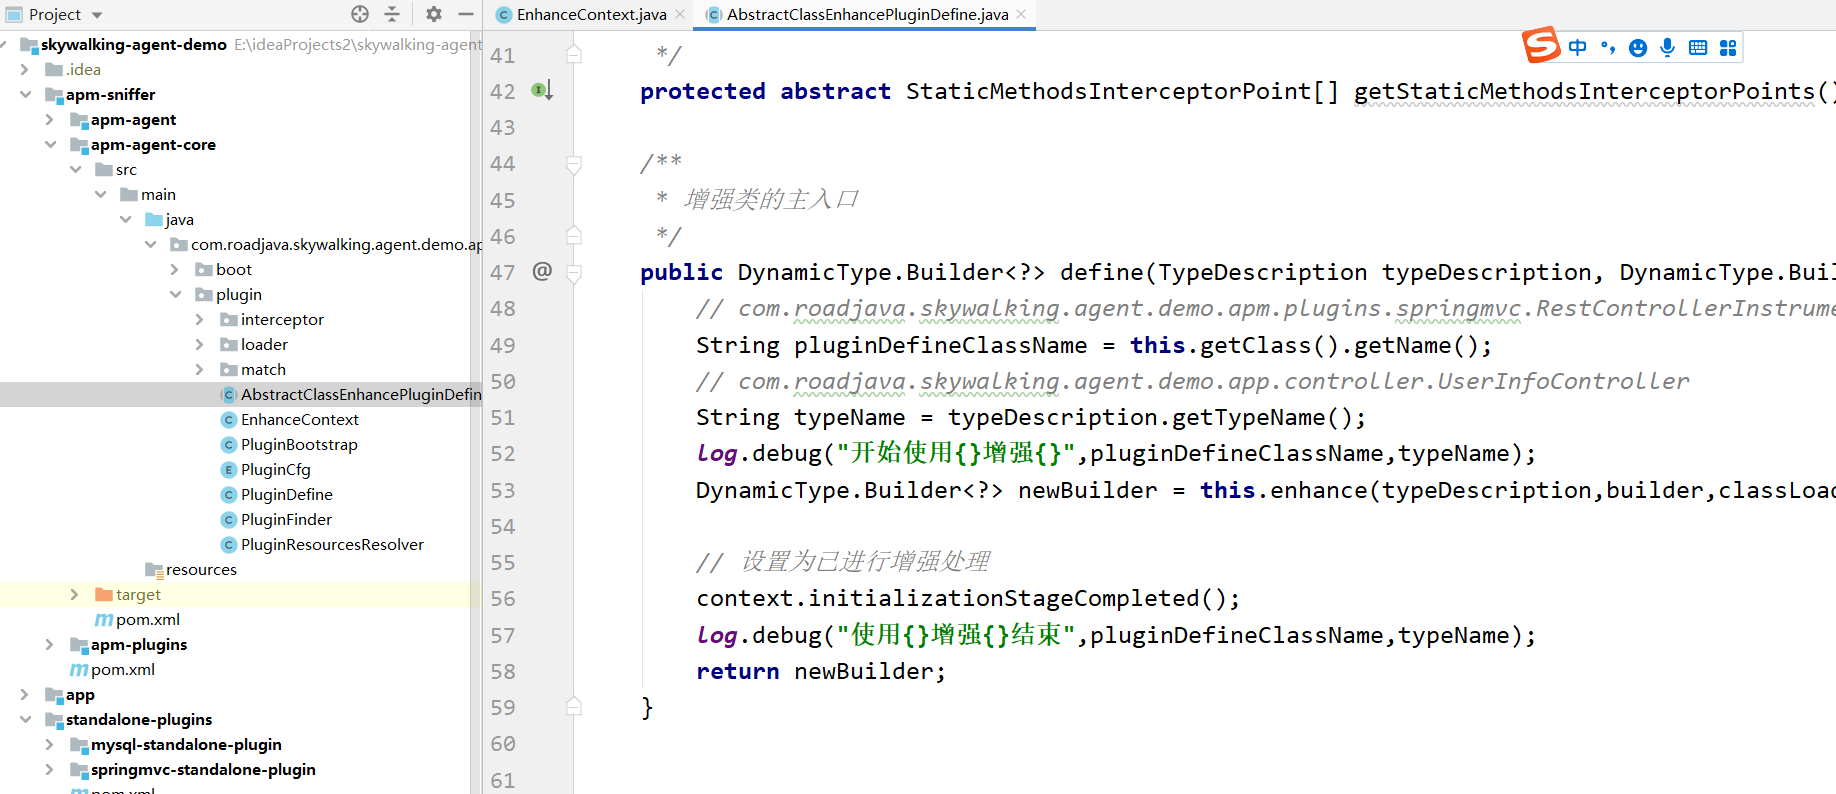Expand the boot package

(x=174, y=269)
